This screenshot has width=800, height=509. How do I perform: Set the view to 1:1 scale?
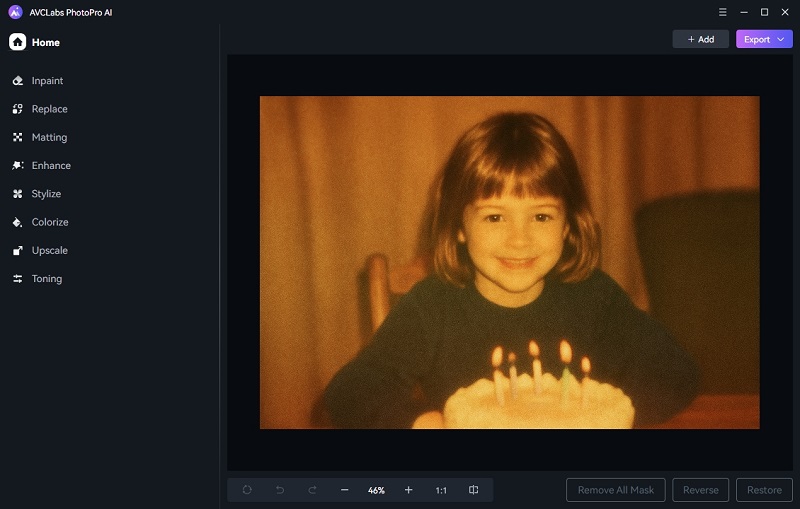(x=441, y=490)
